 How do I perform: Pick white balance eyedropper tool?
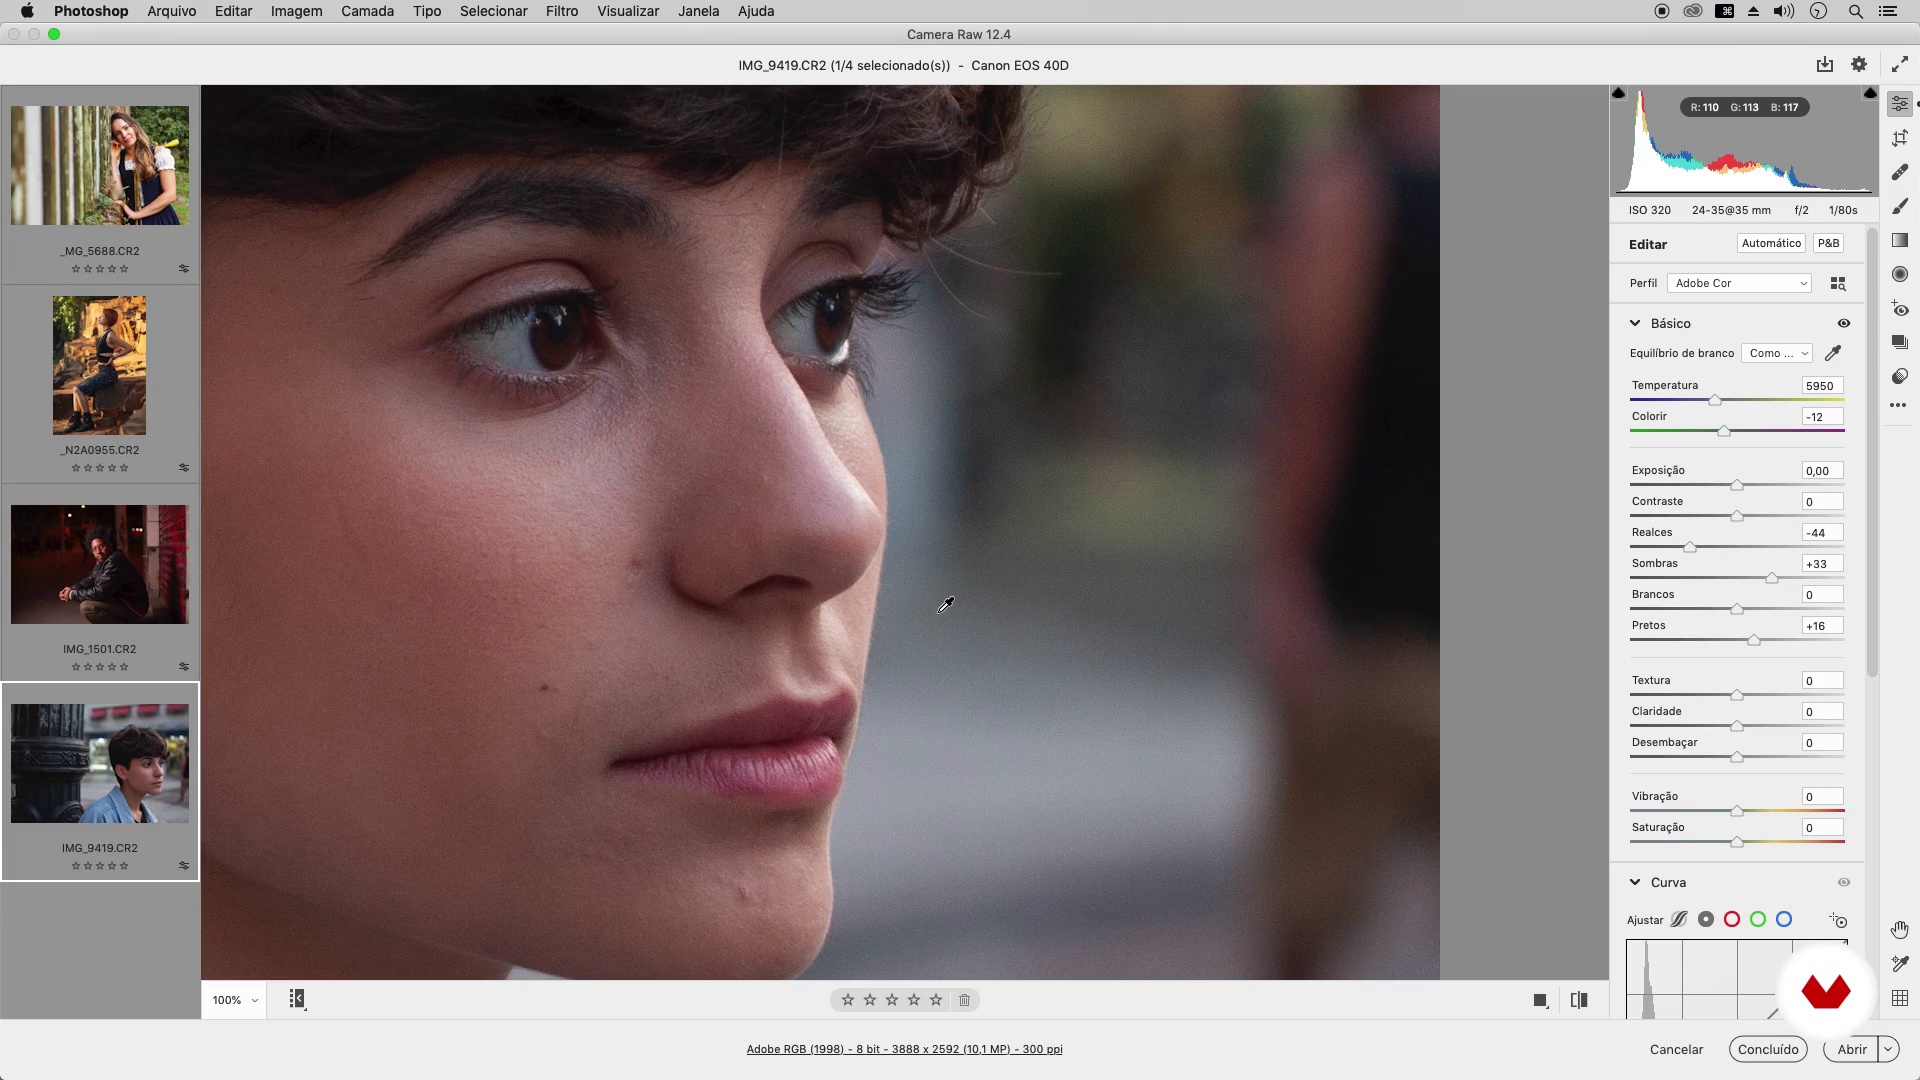click(1833, 353)
